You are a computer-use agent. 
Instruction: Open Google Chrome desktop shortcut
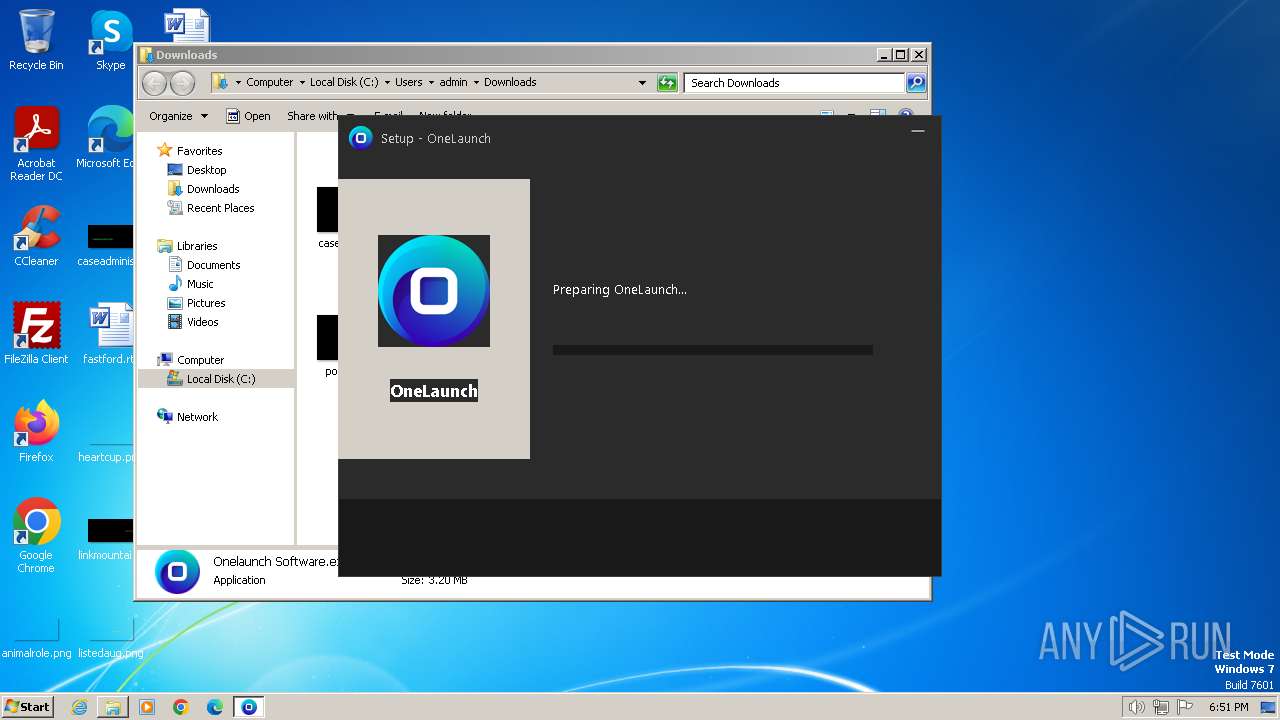36,536
